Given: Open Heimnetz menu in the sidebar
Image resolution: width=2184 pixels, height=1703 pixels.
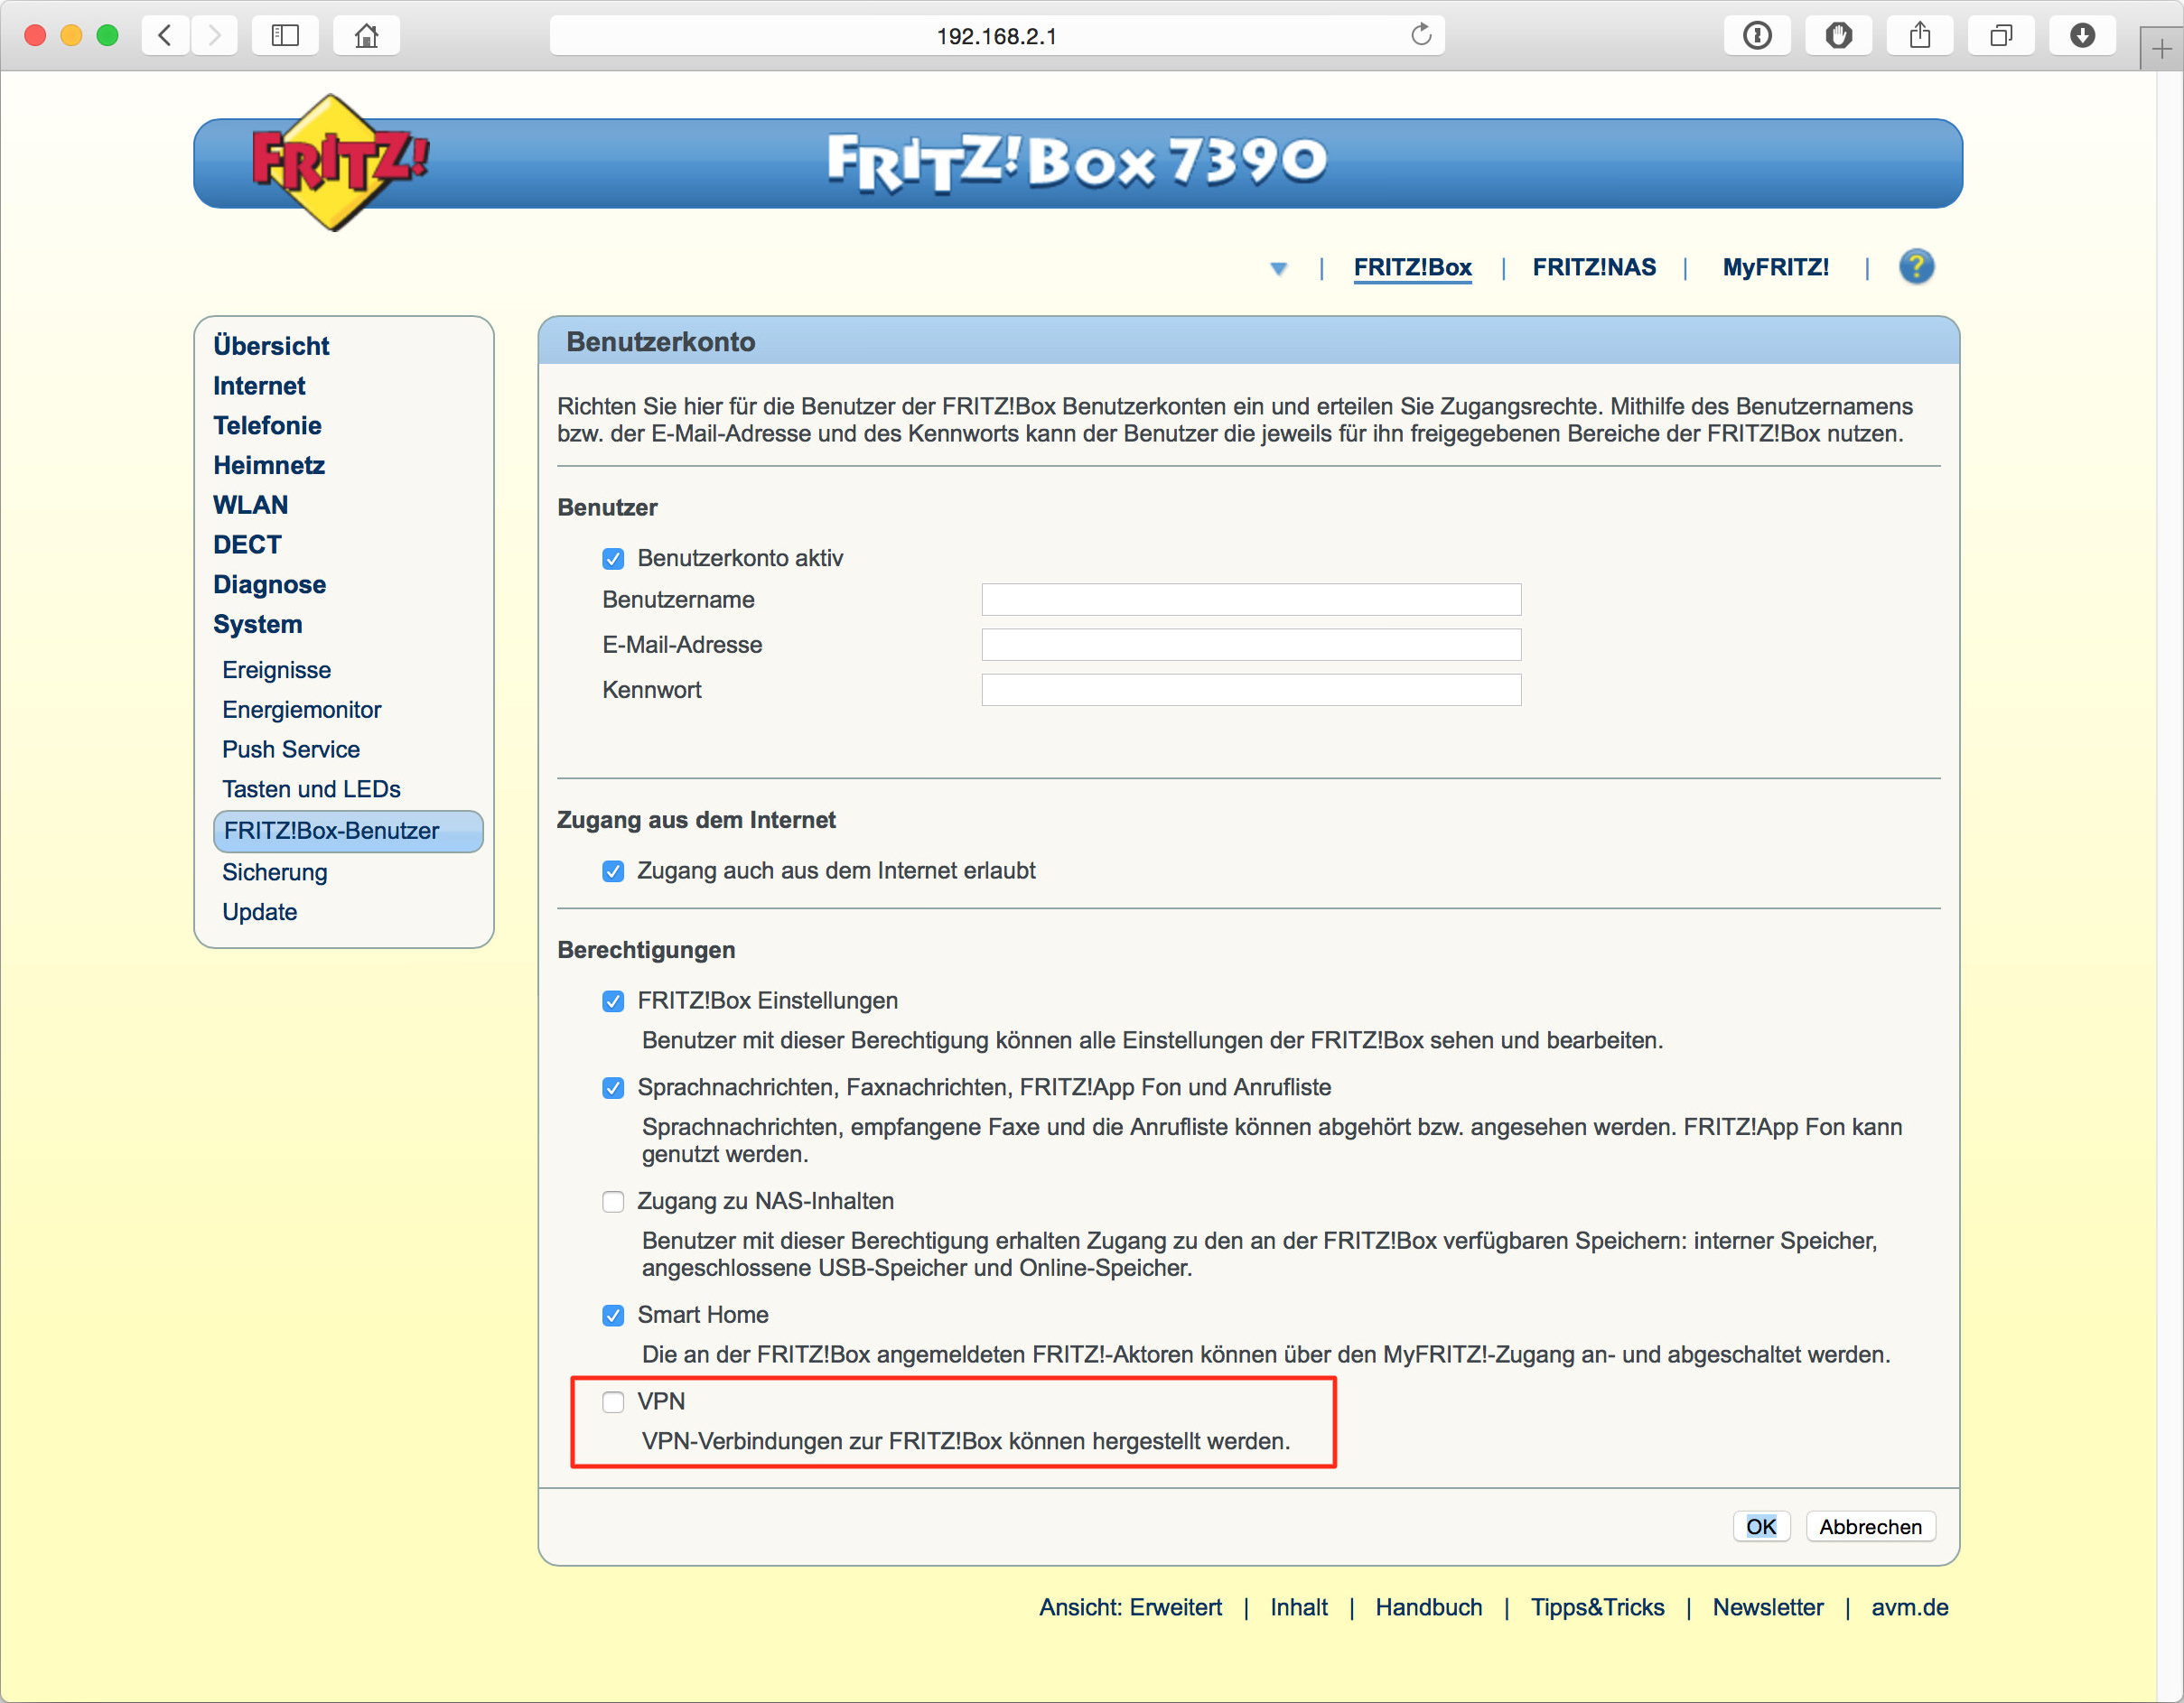Looking at the screenshot, I should [269, 466].
